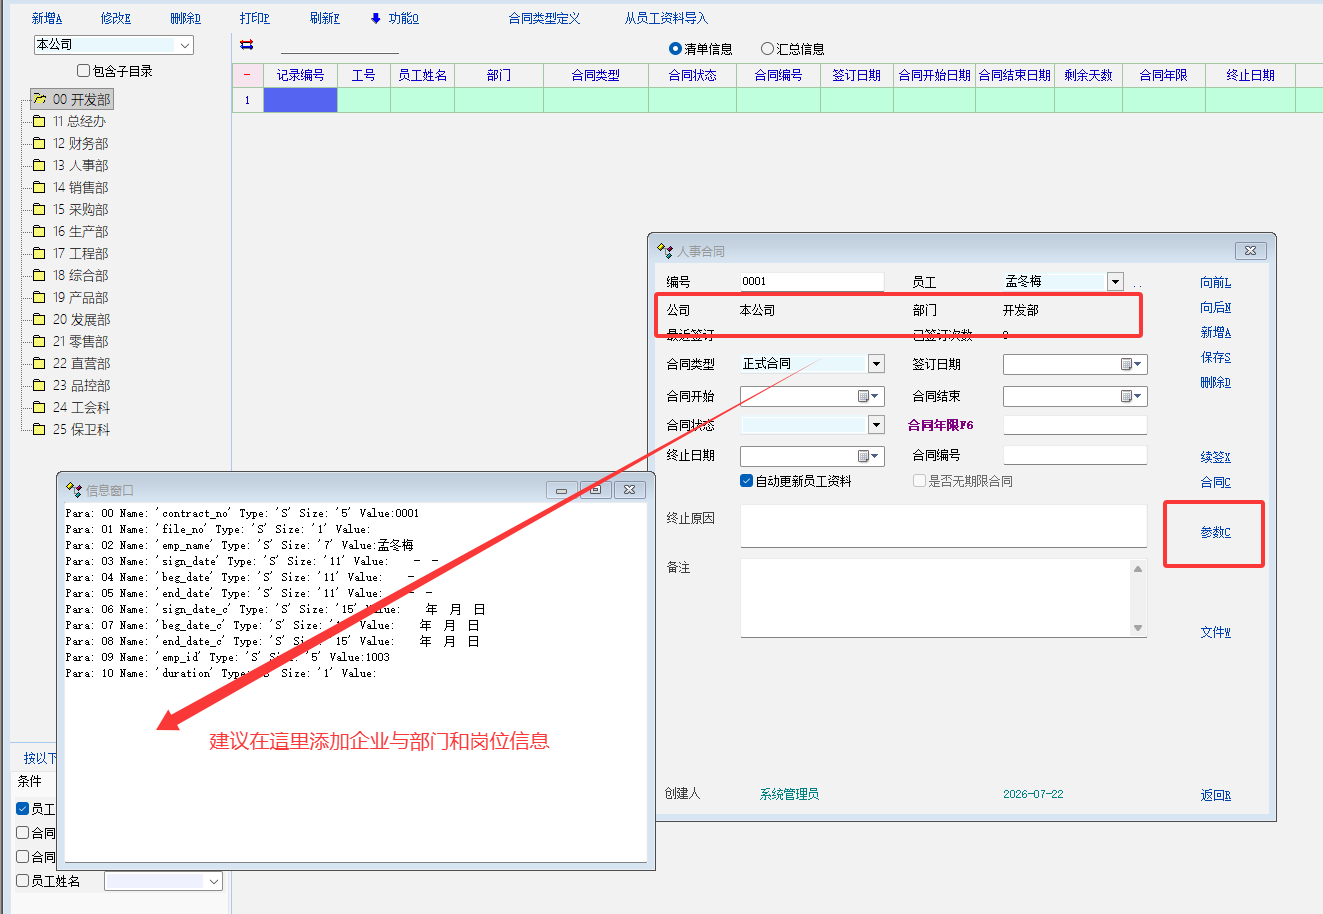Click the 合同C link in the dialog

point(1216,482)
